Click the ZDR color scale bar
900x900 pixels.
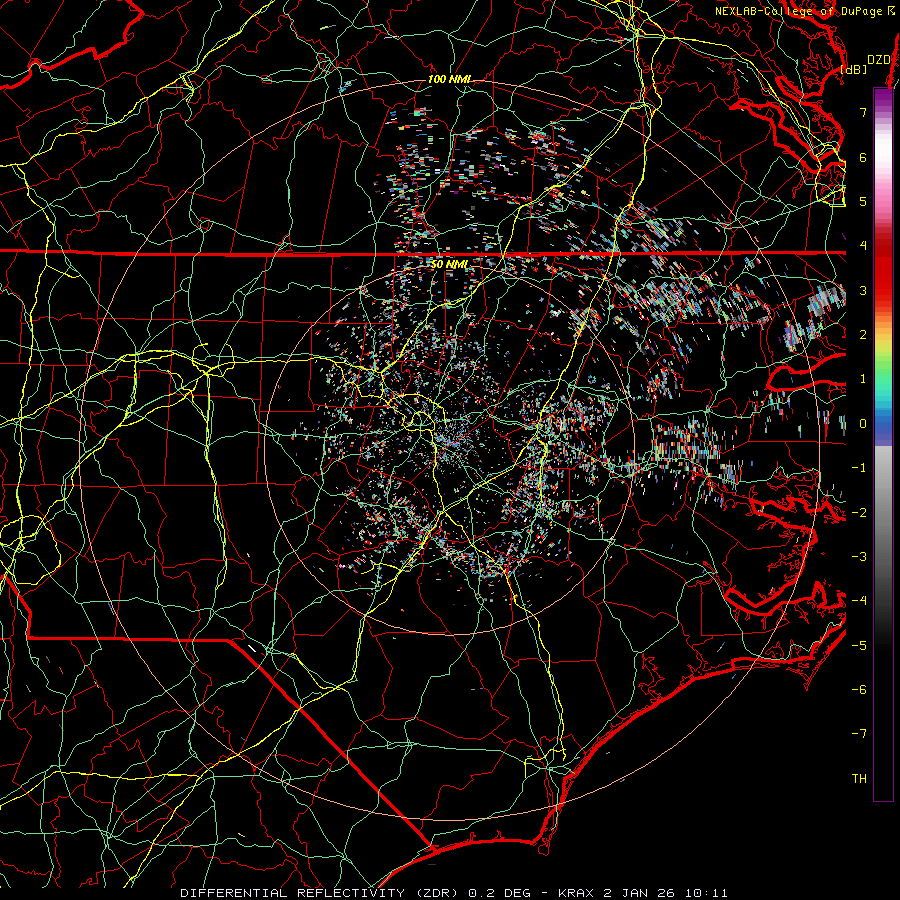(883, 444)
